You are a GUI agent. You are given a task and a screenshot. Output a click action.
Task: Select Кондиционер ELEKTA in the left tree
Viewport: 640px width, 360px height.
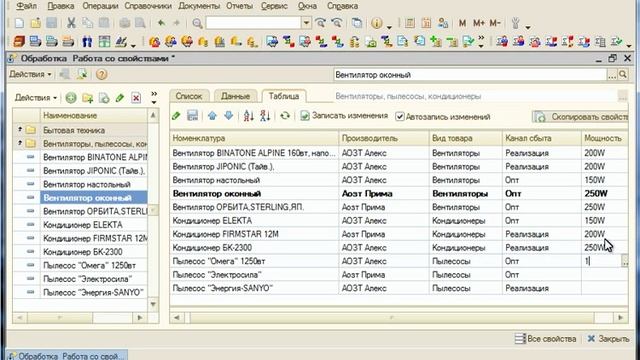[x=83, y=224]
